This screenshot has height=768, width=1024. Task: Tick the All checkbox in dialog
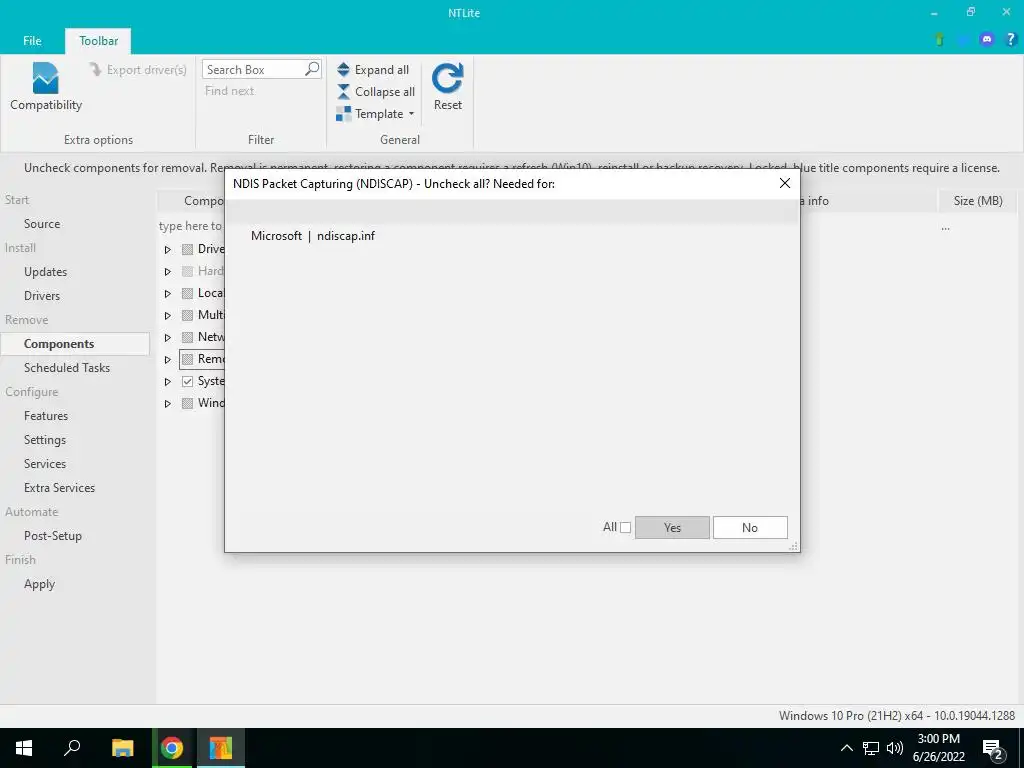tap(625, 527)
